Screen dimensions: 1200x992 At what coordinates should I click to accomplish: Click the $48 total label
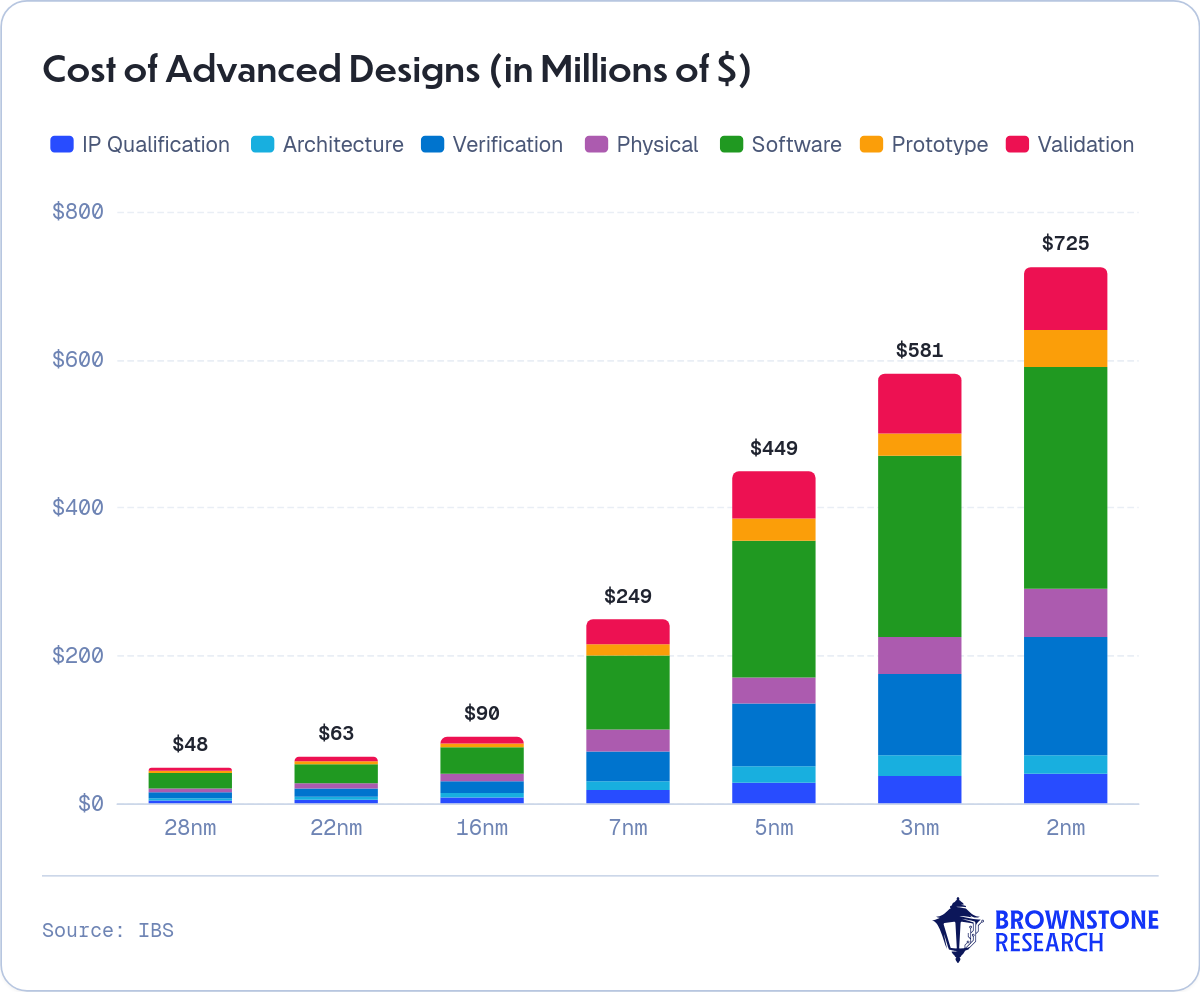pyautogui.click(x=190, y=744)
